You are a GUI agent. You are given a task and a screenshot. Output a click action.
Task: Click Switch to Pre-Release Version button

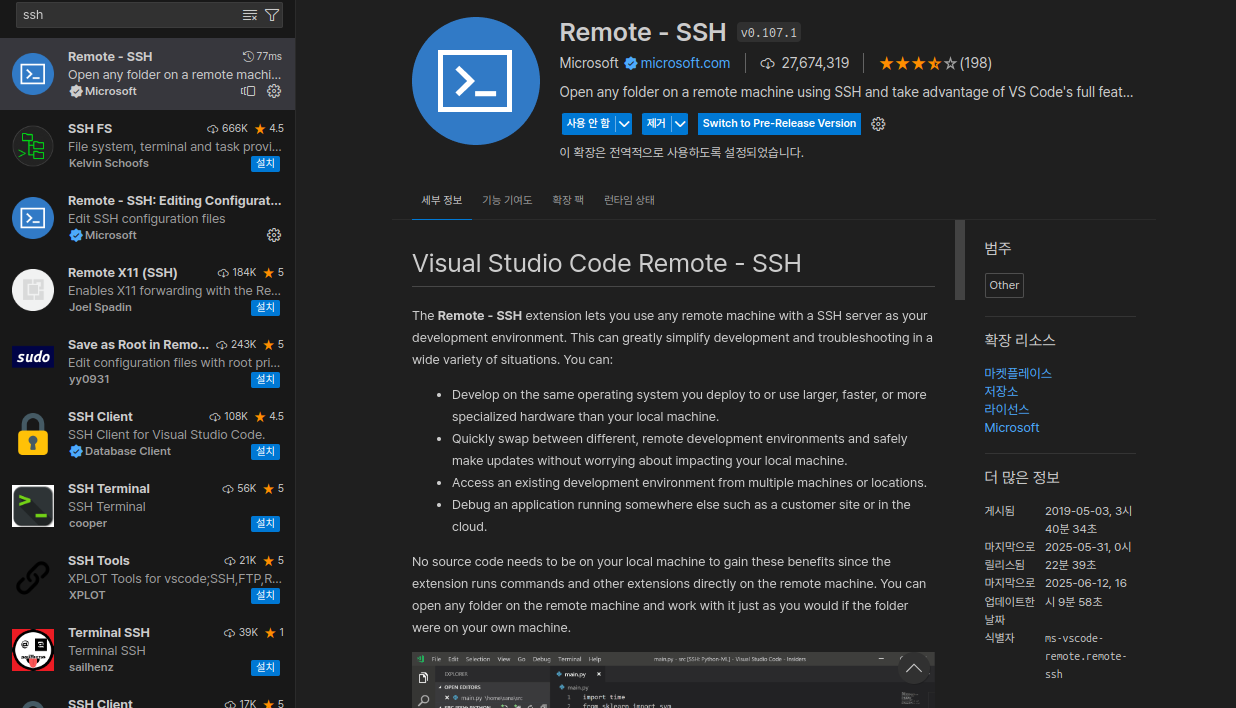[x=779, y=124]
